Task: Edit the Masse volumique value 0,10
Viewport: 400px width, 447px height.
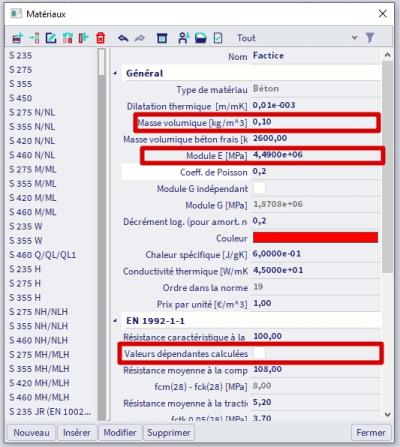Action: [315, 122]
